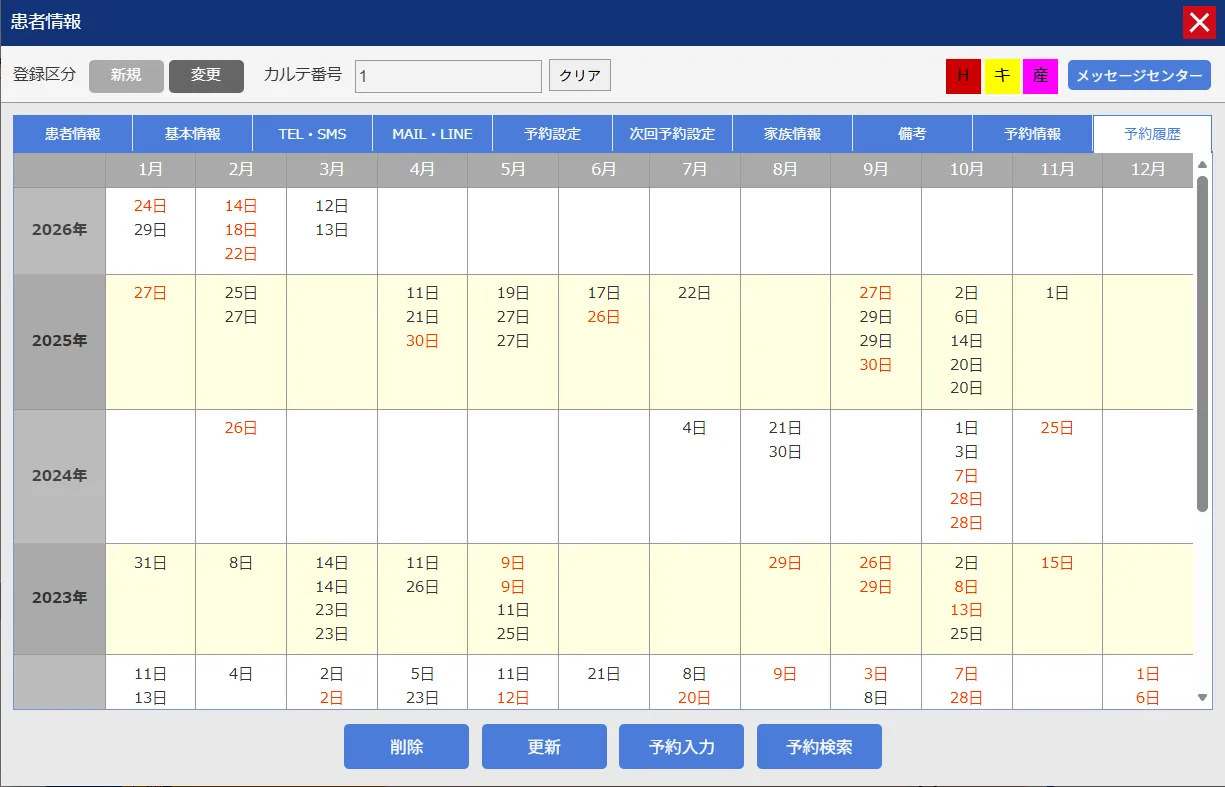Click the カルテ番号 input field
This screenshot has width=1225, height=787.
click(448, 76)
